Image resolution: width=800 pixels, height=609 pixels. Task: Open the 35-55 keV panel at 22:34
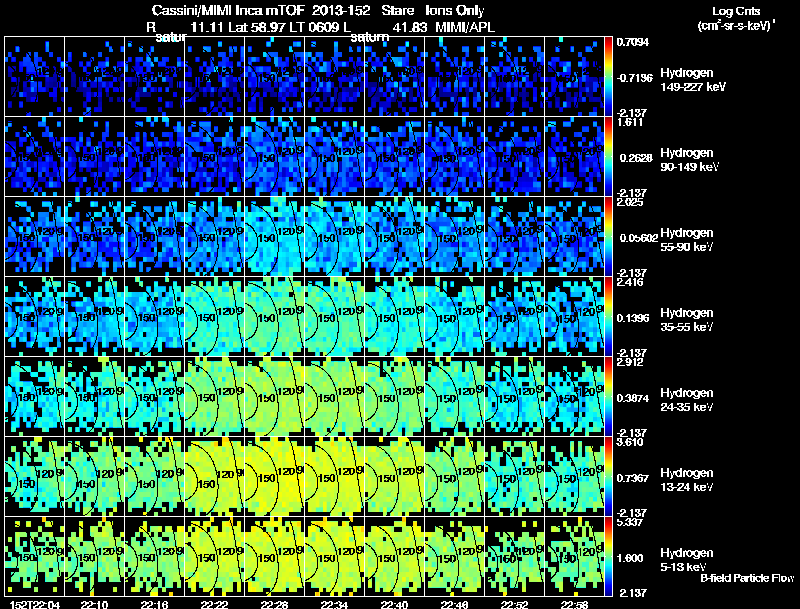(x=334, y=317)
